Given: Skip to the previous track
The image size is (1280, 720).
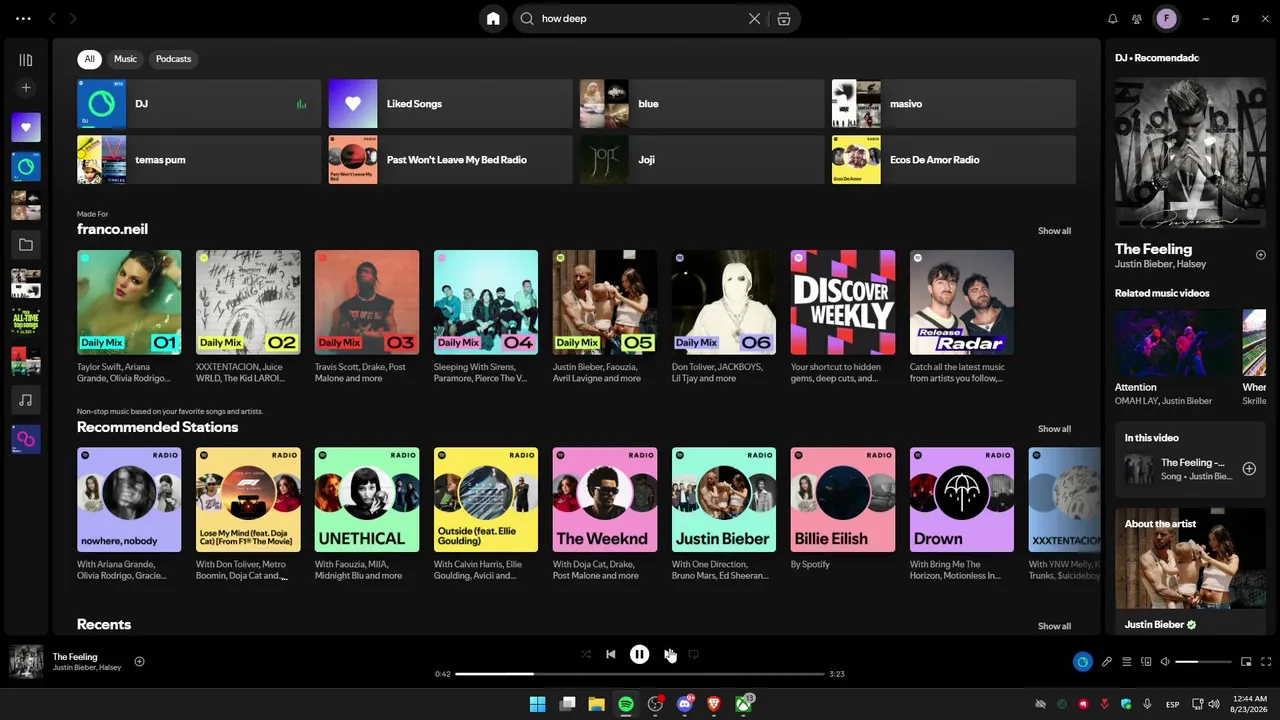Looking at the screenshot, I should click(x=611, y=654).
